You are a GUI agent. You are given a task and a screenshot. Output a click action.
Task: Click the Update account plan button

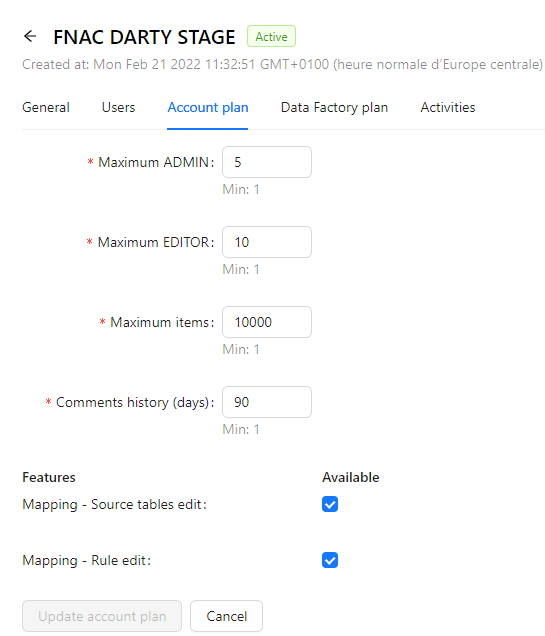102,616
